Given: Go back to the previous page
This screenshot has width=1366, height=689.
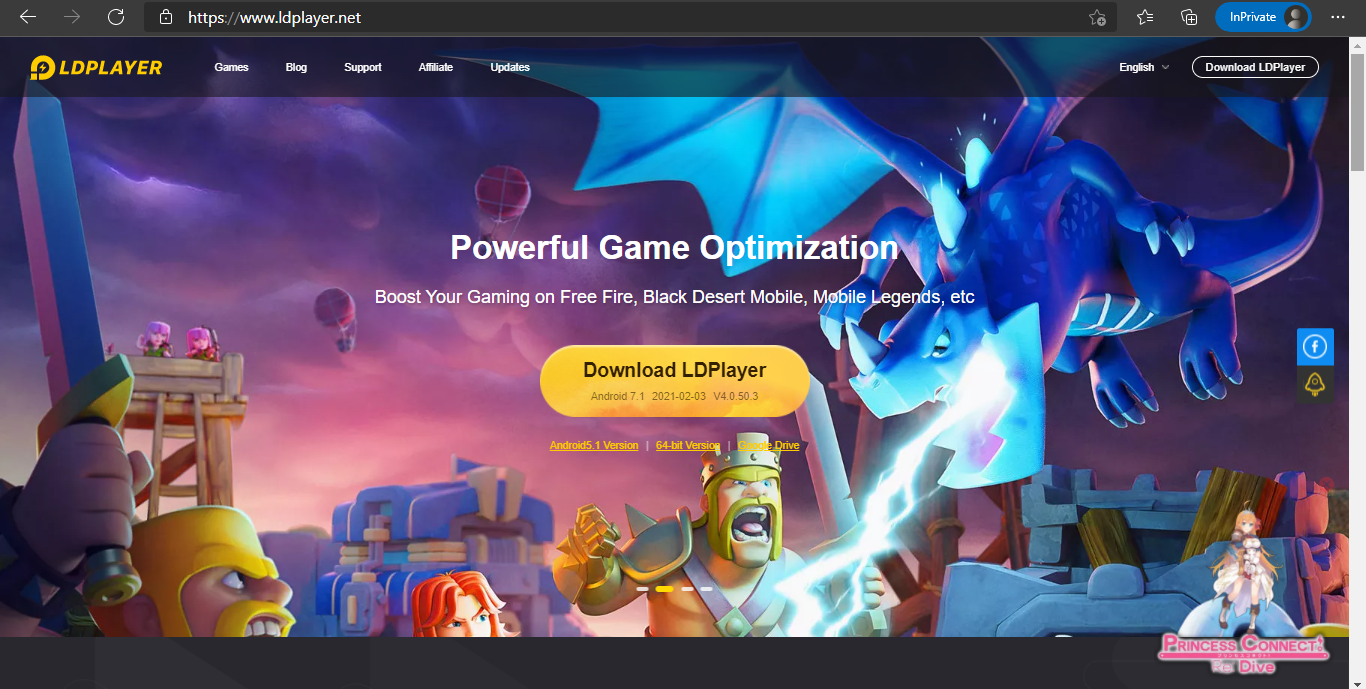Looking at the screenshot, I should point(28,17).
